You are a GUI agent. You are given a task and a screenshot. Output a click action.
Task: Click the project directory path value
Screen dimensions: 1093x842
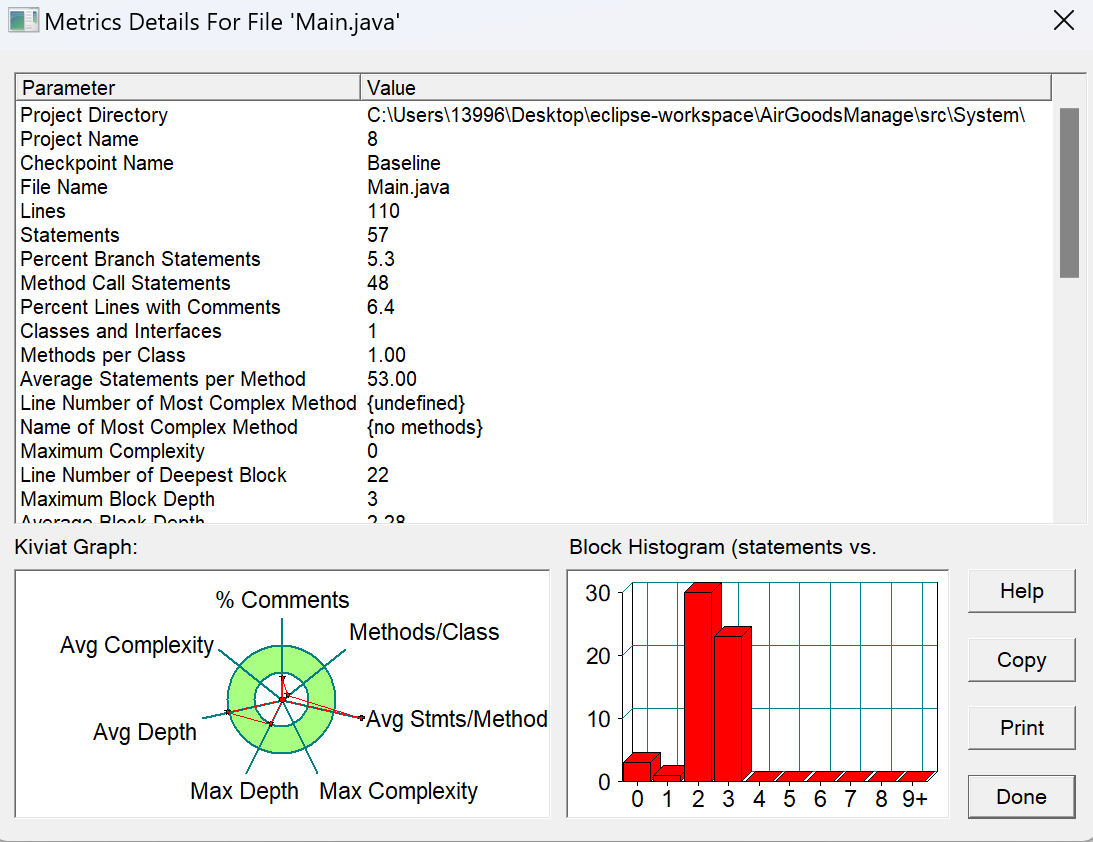click(696, 115)
